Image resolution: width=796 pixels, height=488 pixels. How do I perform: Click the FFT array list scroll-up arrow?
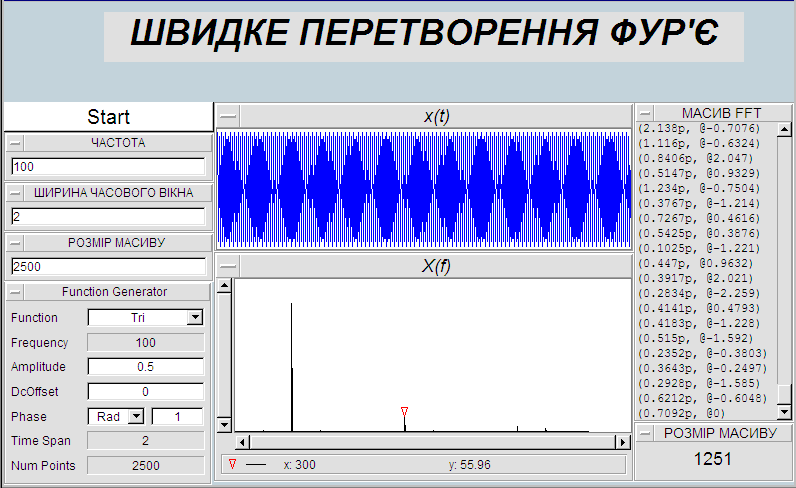pos(784,129)
